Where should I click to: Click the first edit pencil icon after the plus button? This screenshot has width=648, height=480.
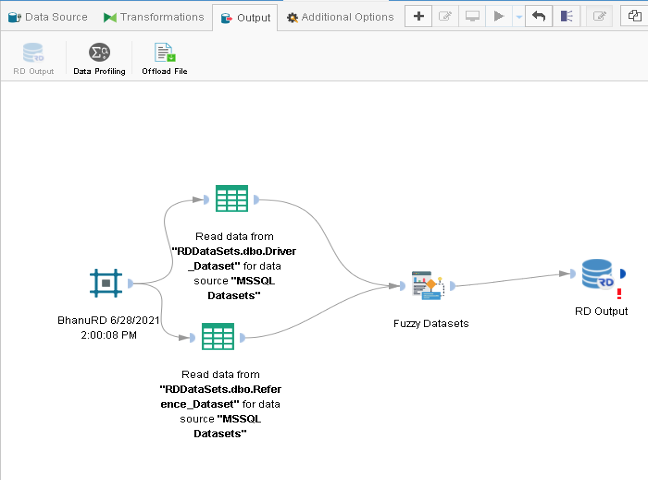445,16
